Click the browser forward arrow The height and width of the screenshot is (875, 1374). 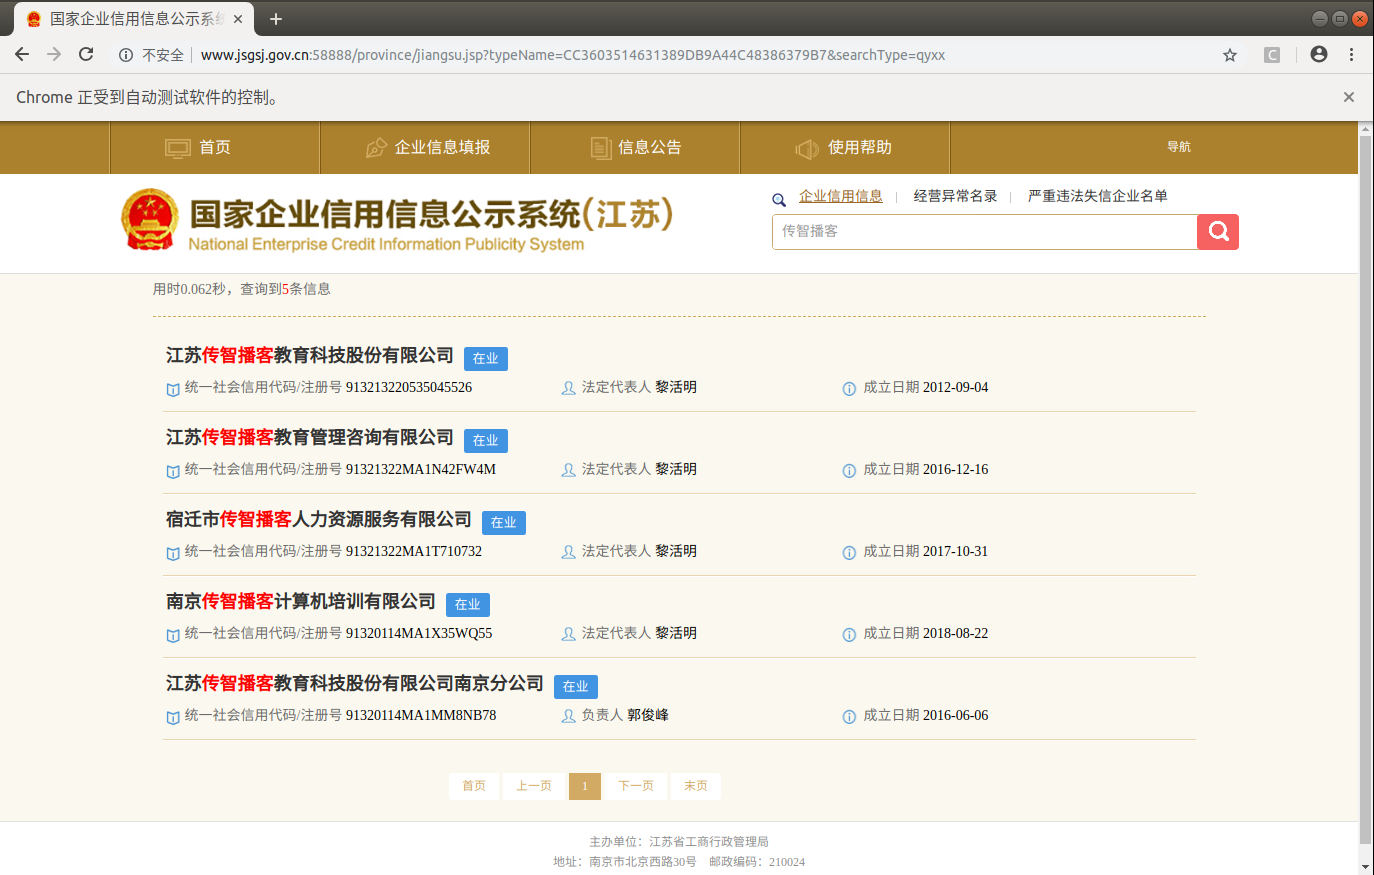click(54, 55)
